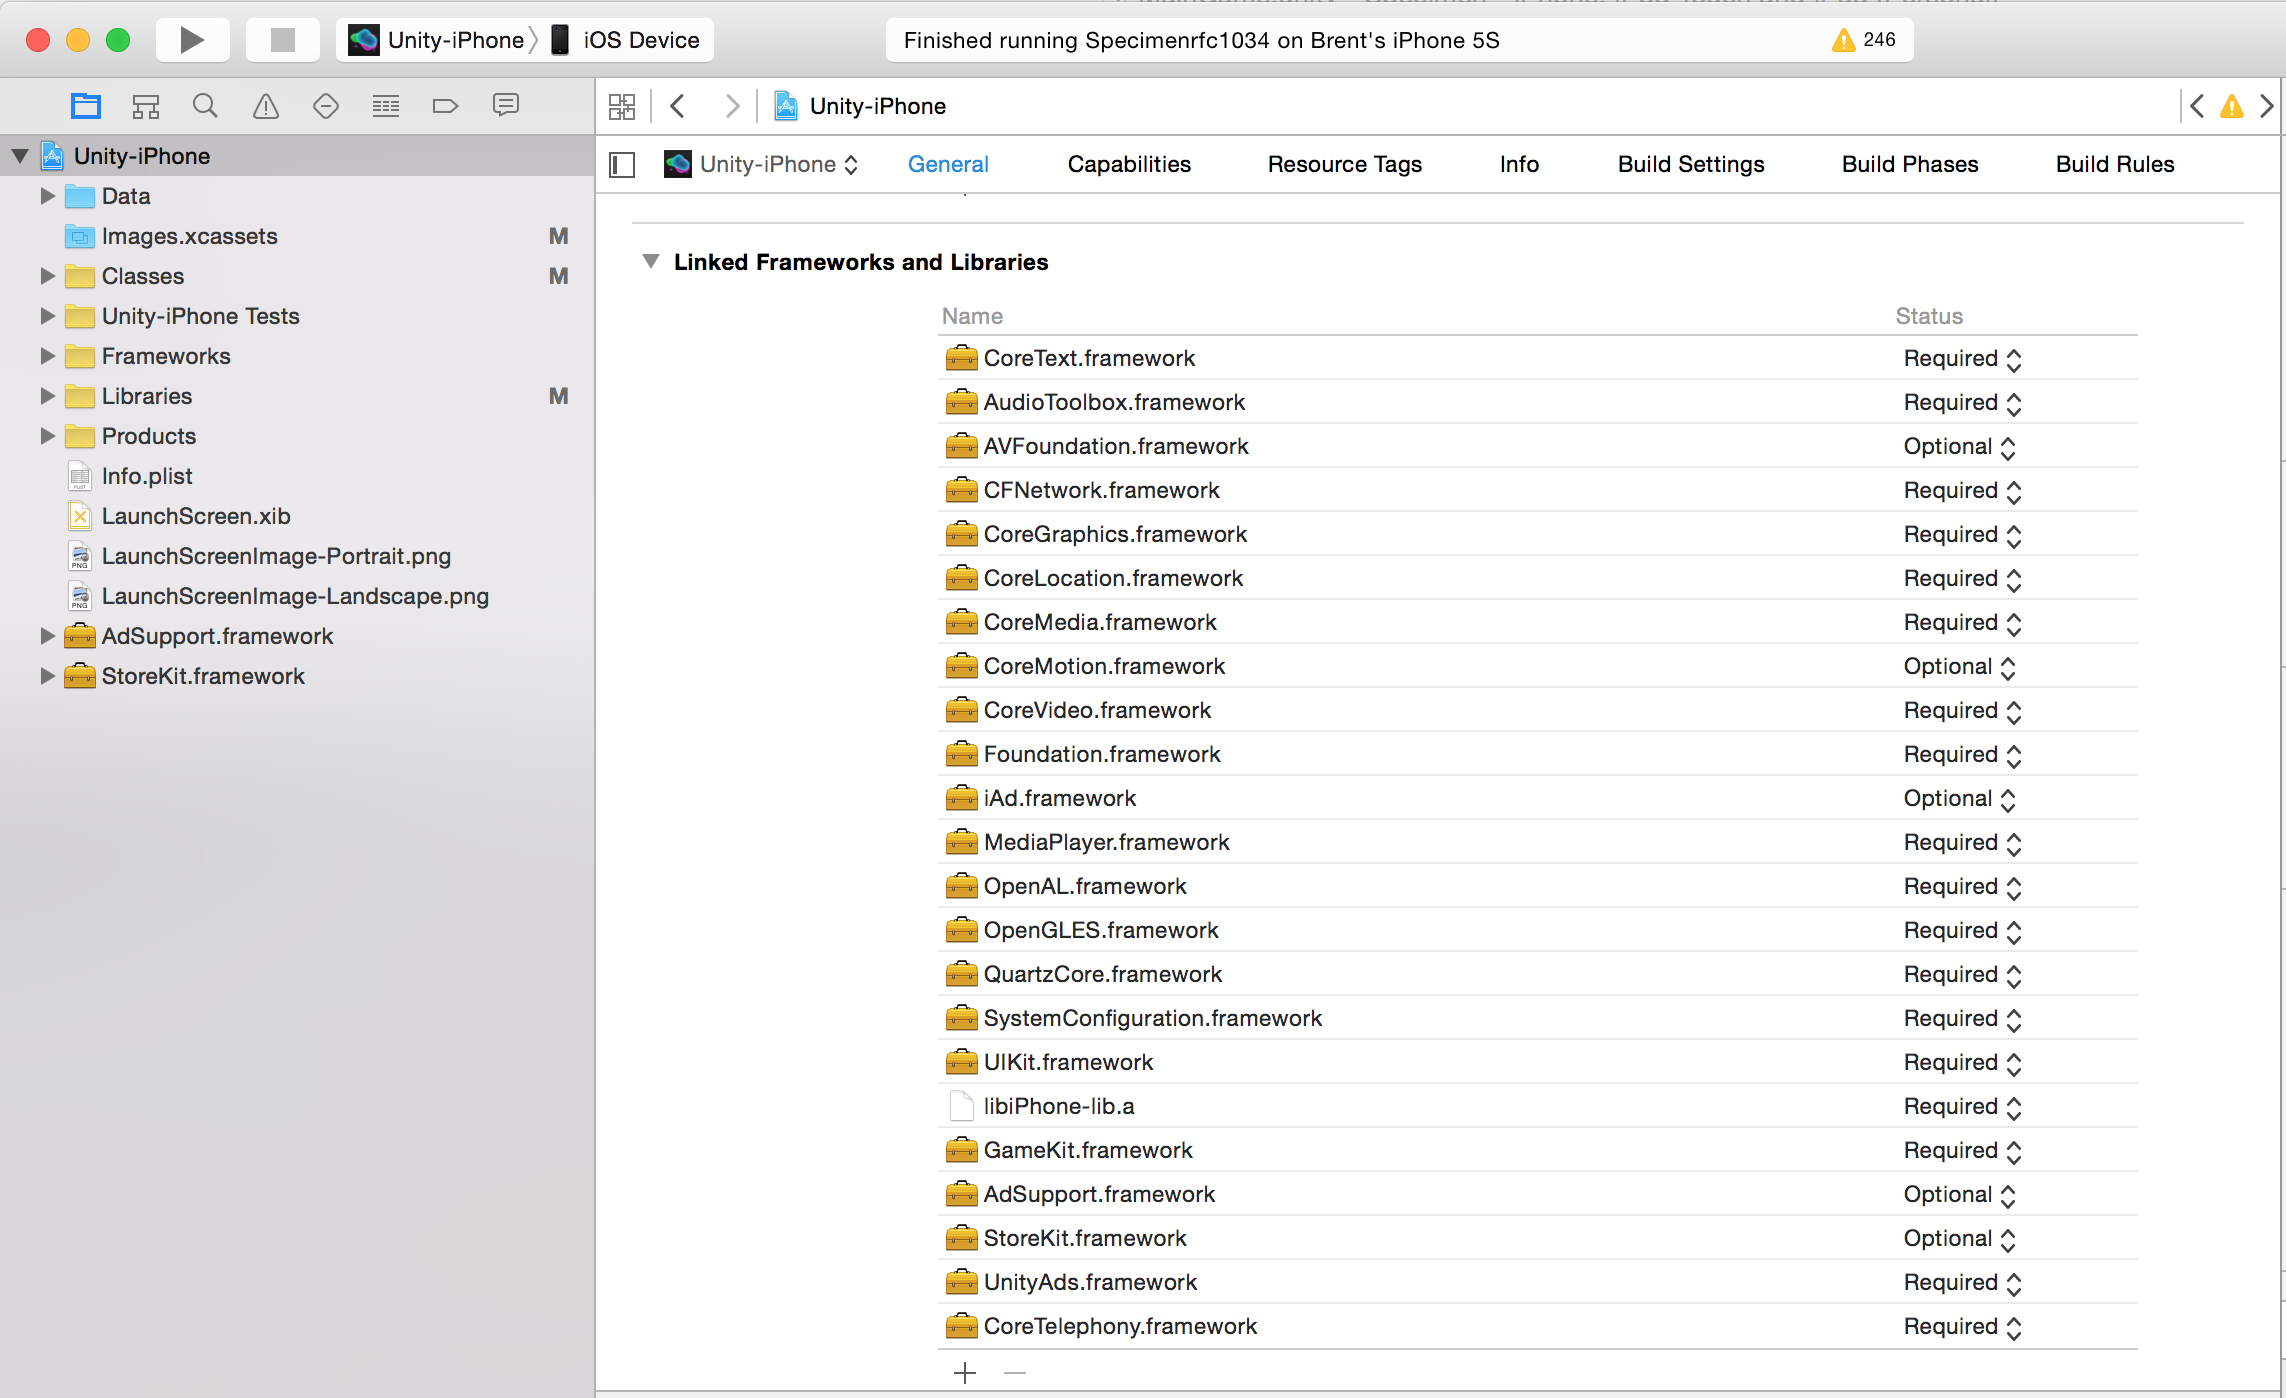
Task: Expand AdSupport.framework in the navigator
Action: point(47,636)
